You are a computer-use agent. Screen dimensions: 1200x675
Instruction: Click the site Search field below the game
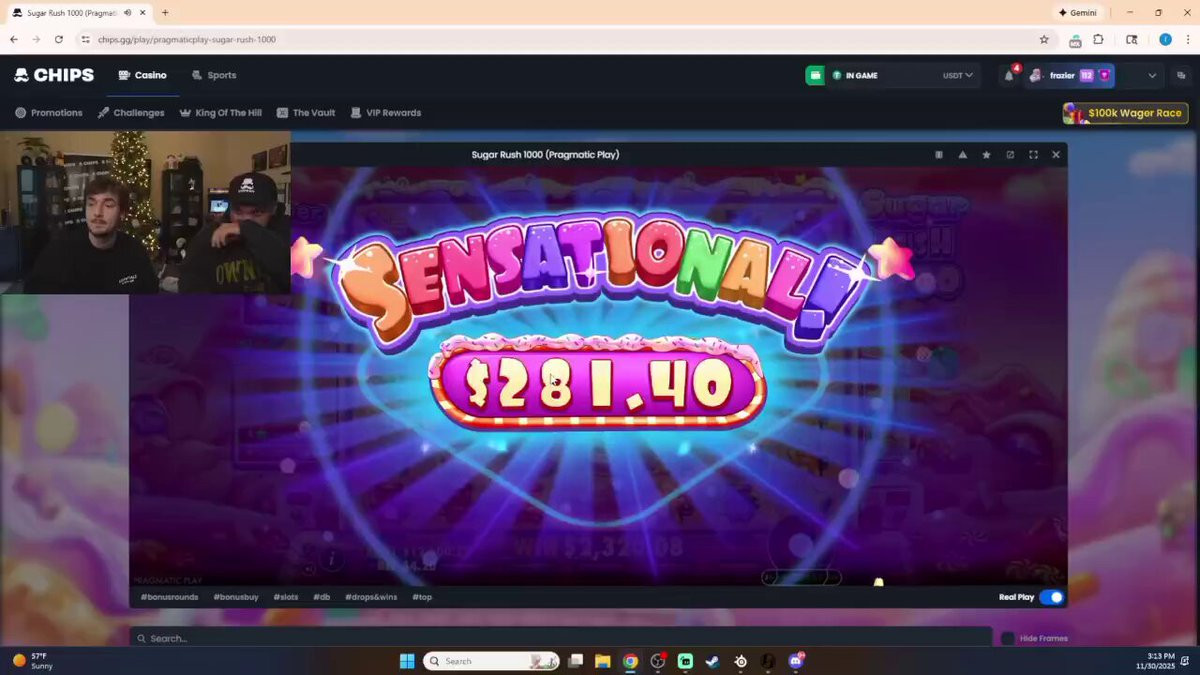click(560, 638)
